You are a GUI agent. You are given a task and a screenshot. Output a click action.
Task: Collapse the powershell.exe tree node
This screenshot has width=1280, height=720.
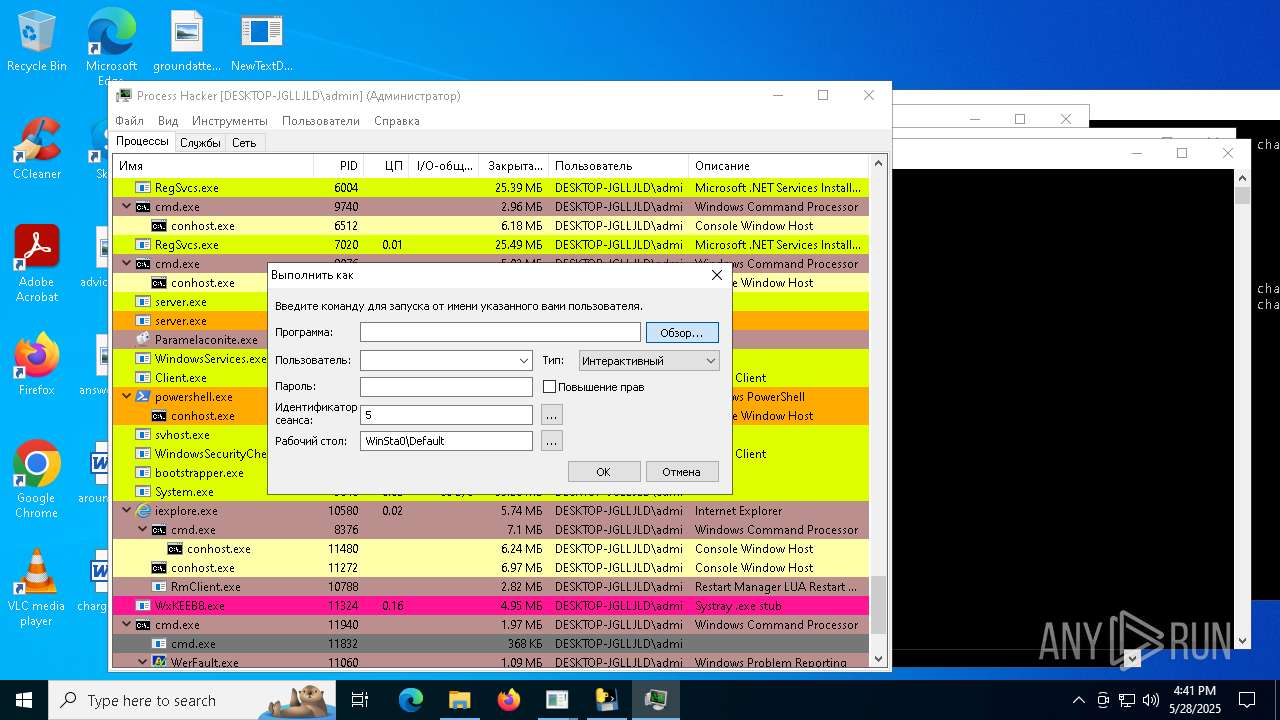(x=127, y=397)
